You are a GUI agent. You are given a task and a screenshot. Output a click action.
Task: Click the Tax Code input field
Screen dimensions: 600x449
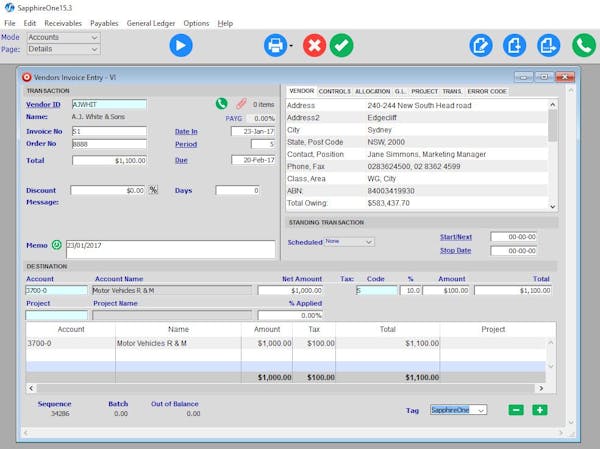[x=376, y=291]
